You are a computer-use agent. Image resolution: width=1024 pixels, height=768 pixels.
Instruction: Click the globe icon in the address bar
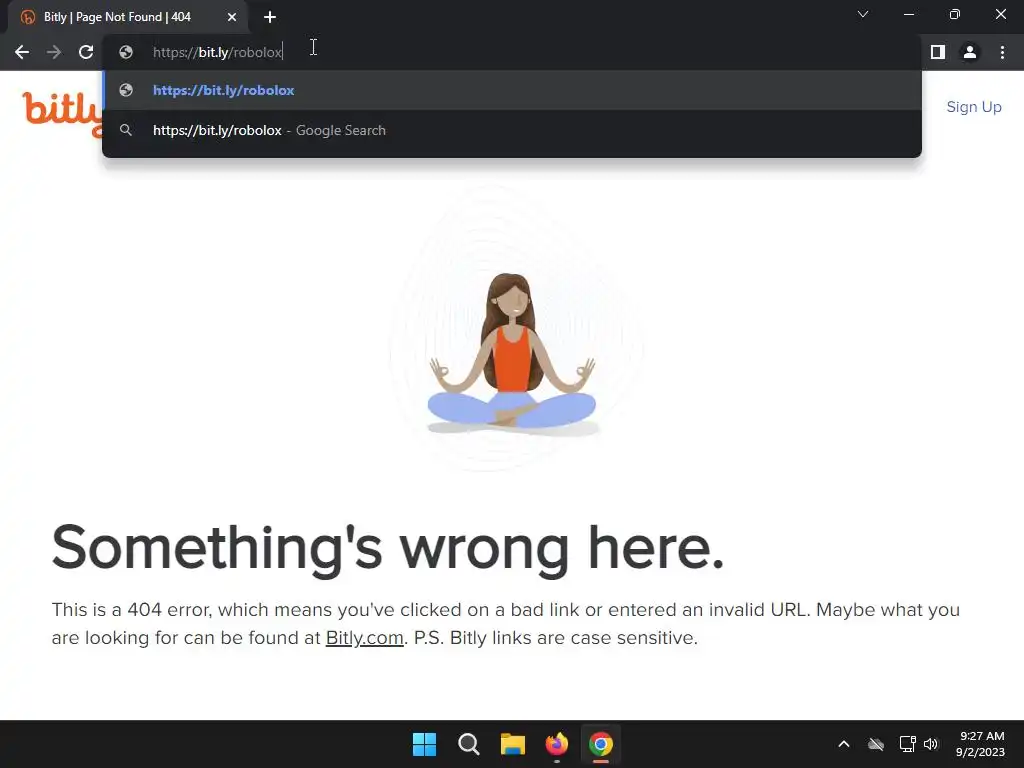(x=126, y=52)
